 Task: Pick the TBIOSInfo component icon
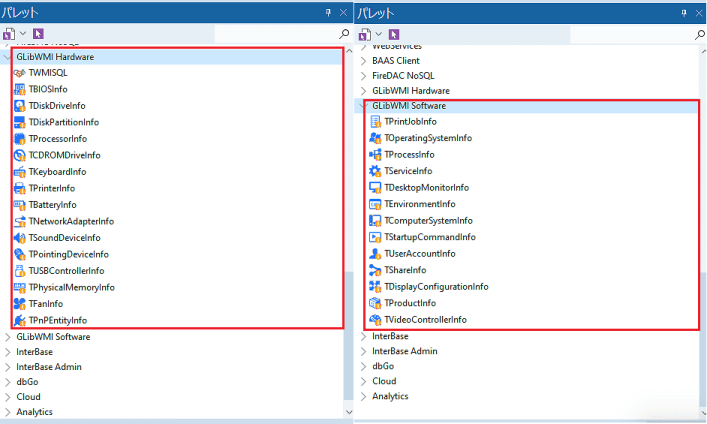tap(19, 89)
